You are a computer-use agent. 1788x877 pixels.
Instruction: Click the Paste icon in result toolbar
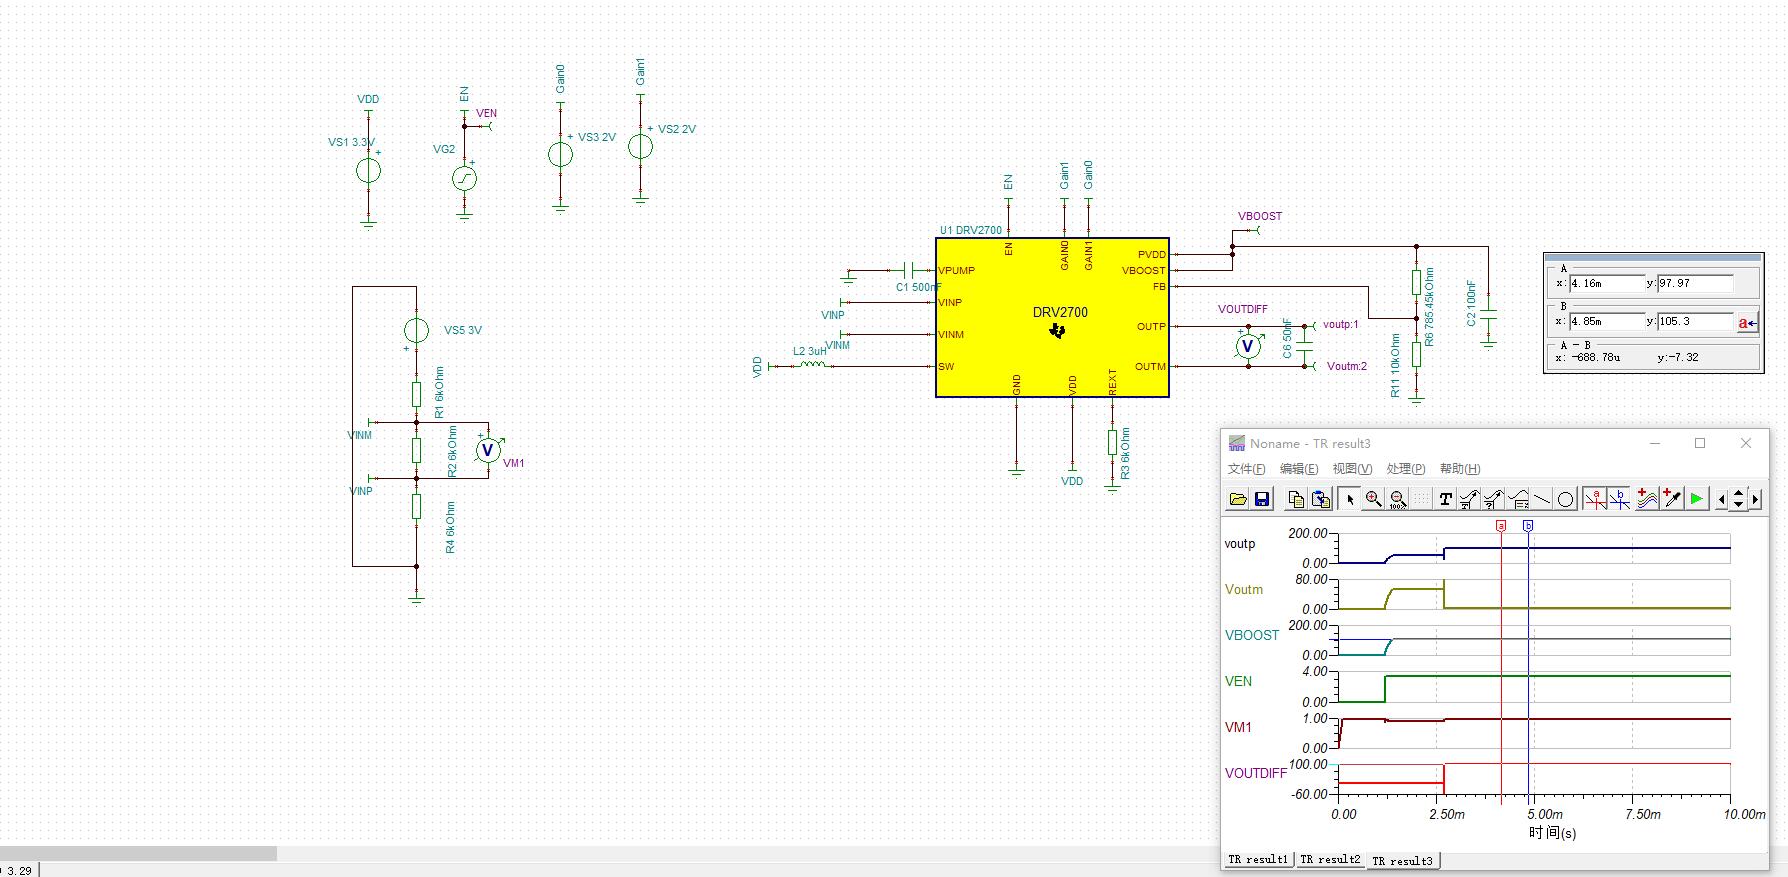coord(1320,499)
